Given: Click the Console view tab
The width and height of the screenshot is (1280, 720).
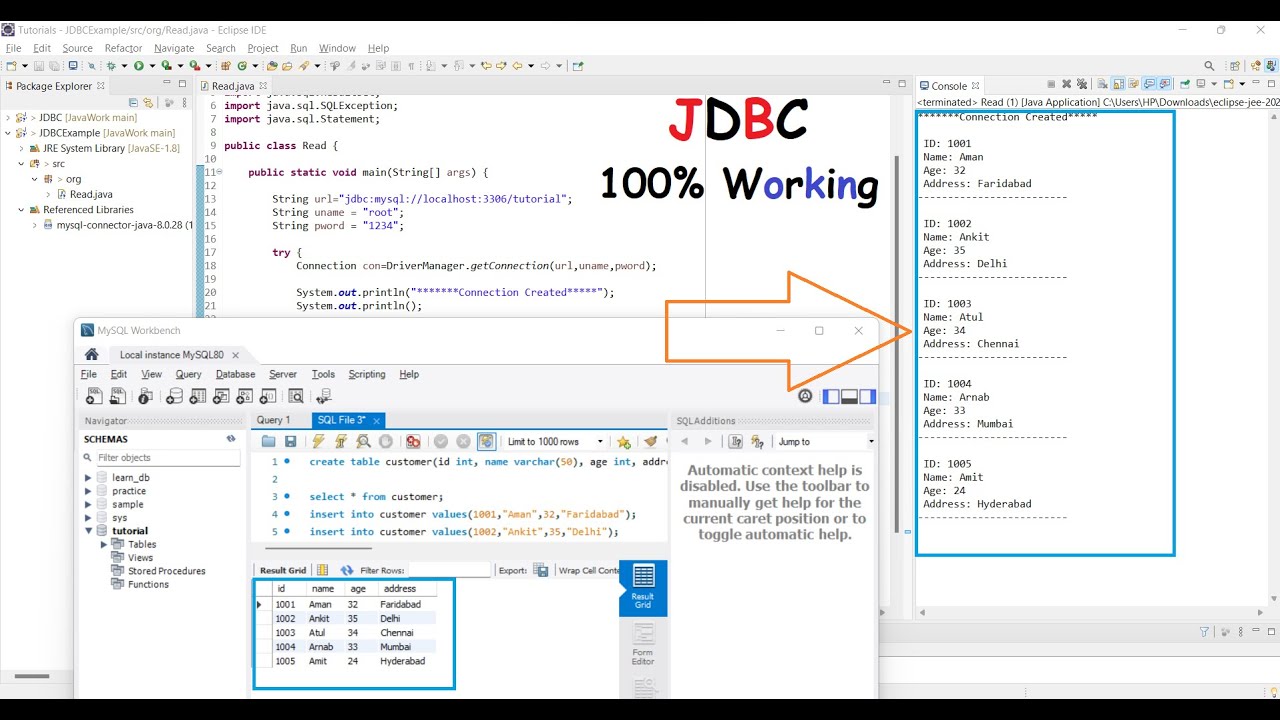Looking at the screenshot, I should 949,86.
